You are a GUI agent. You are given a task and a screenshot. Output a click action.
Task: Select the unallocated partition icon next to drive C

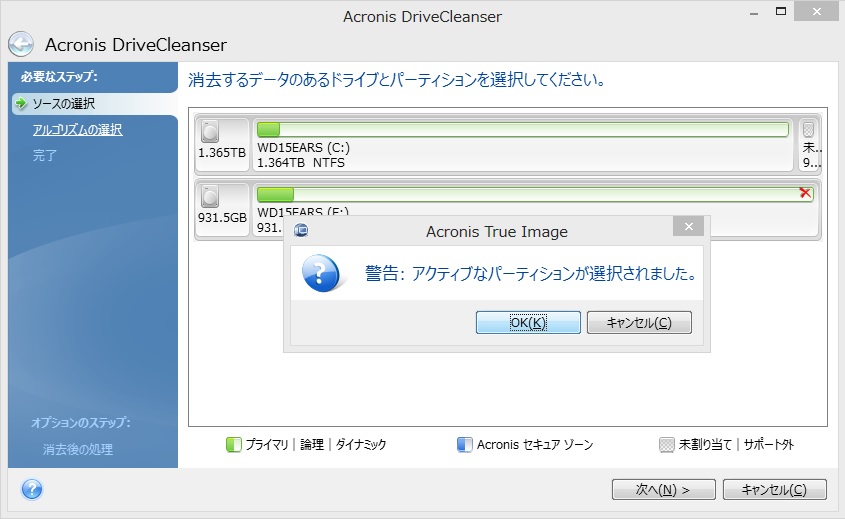point(808,129)
